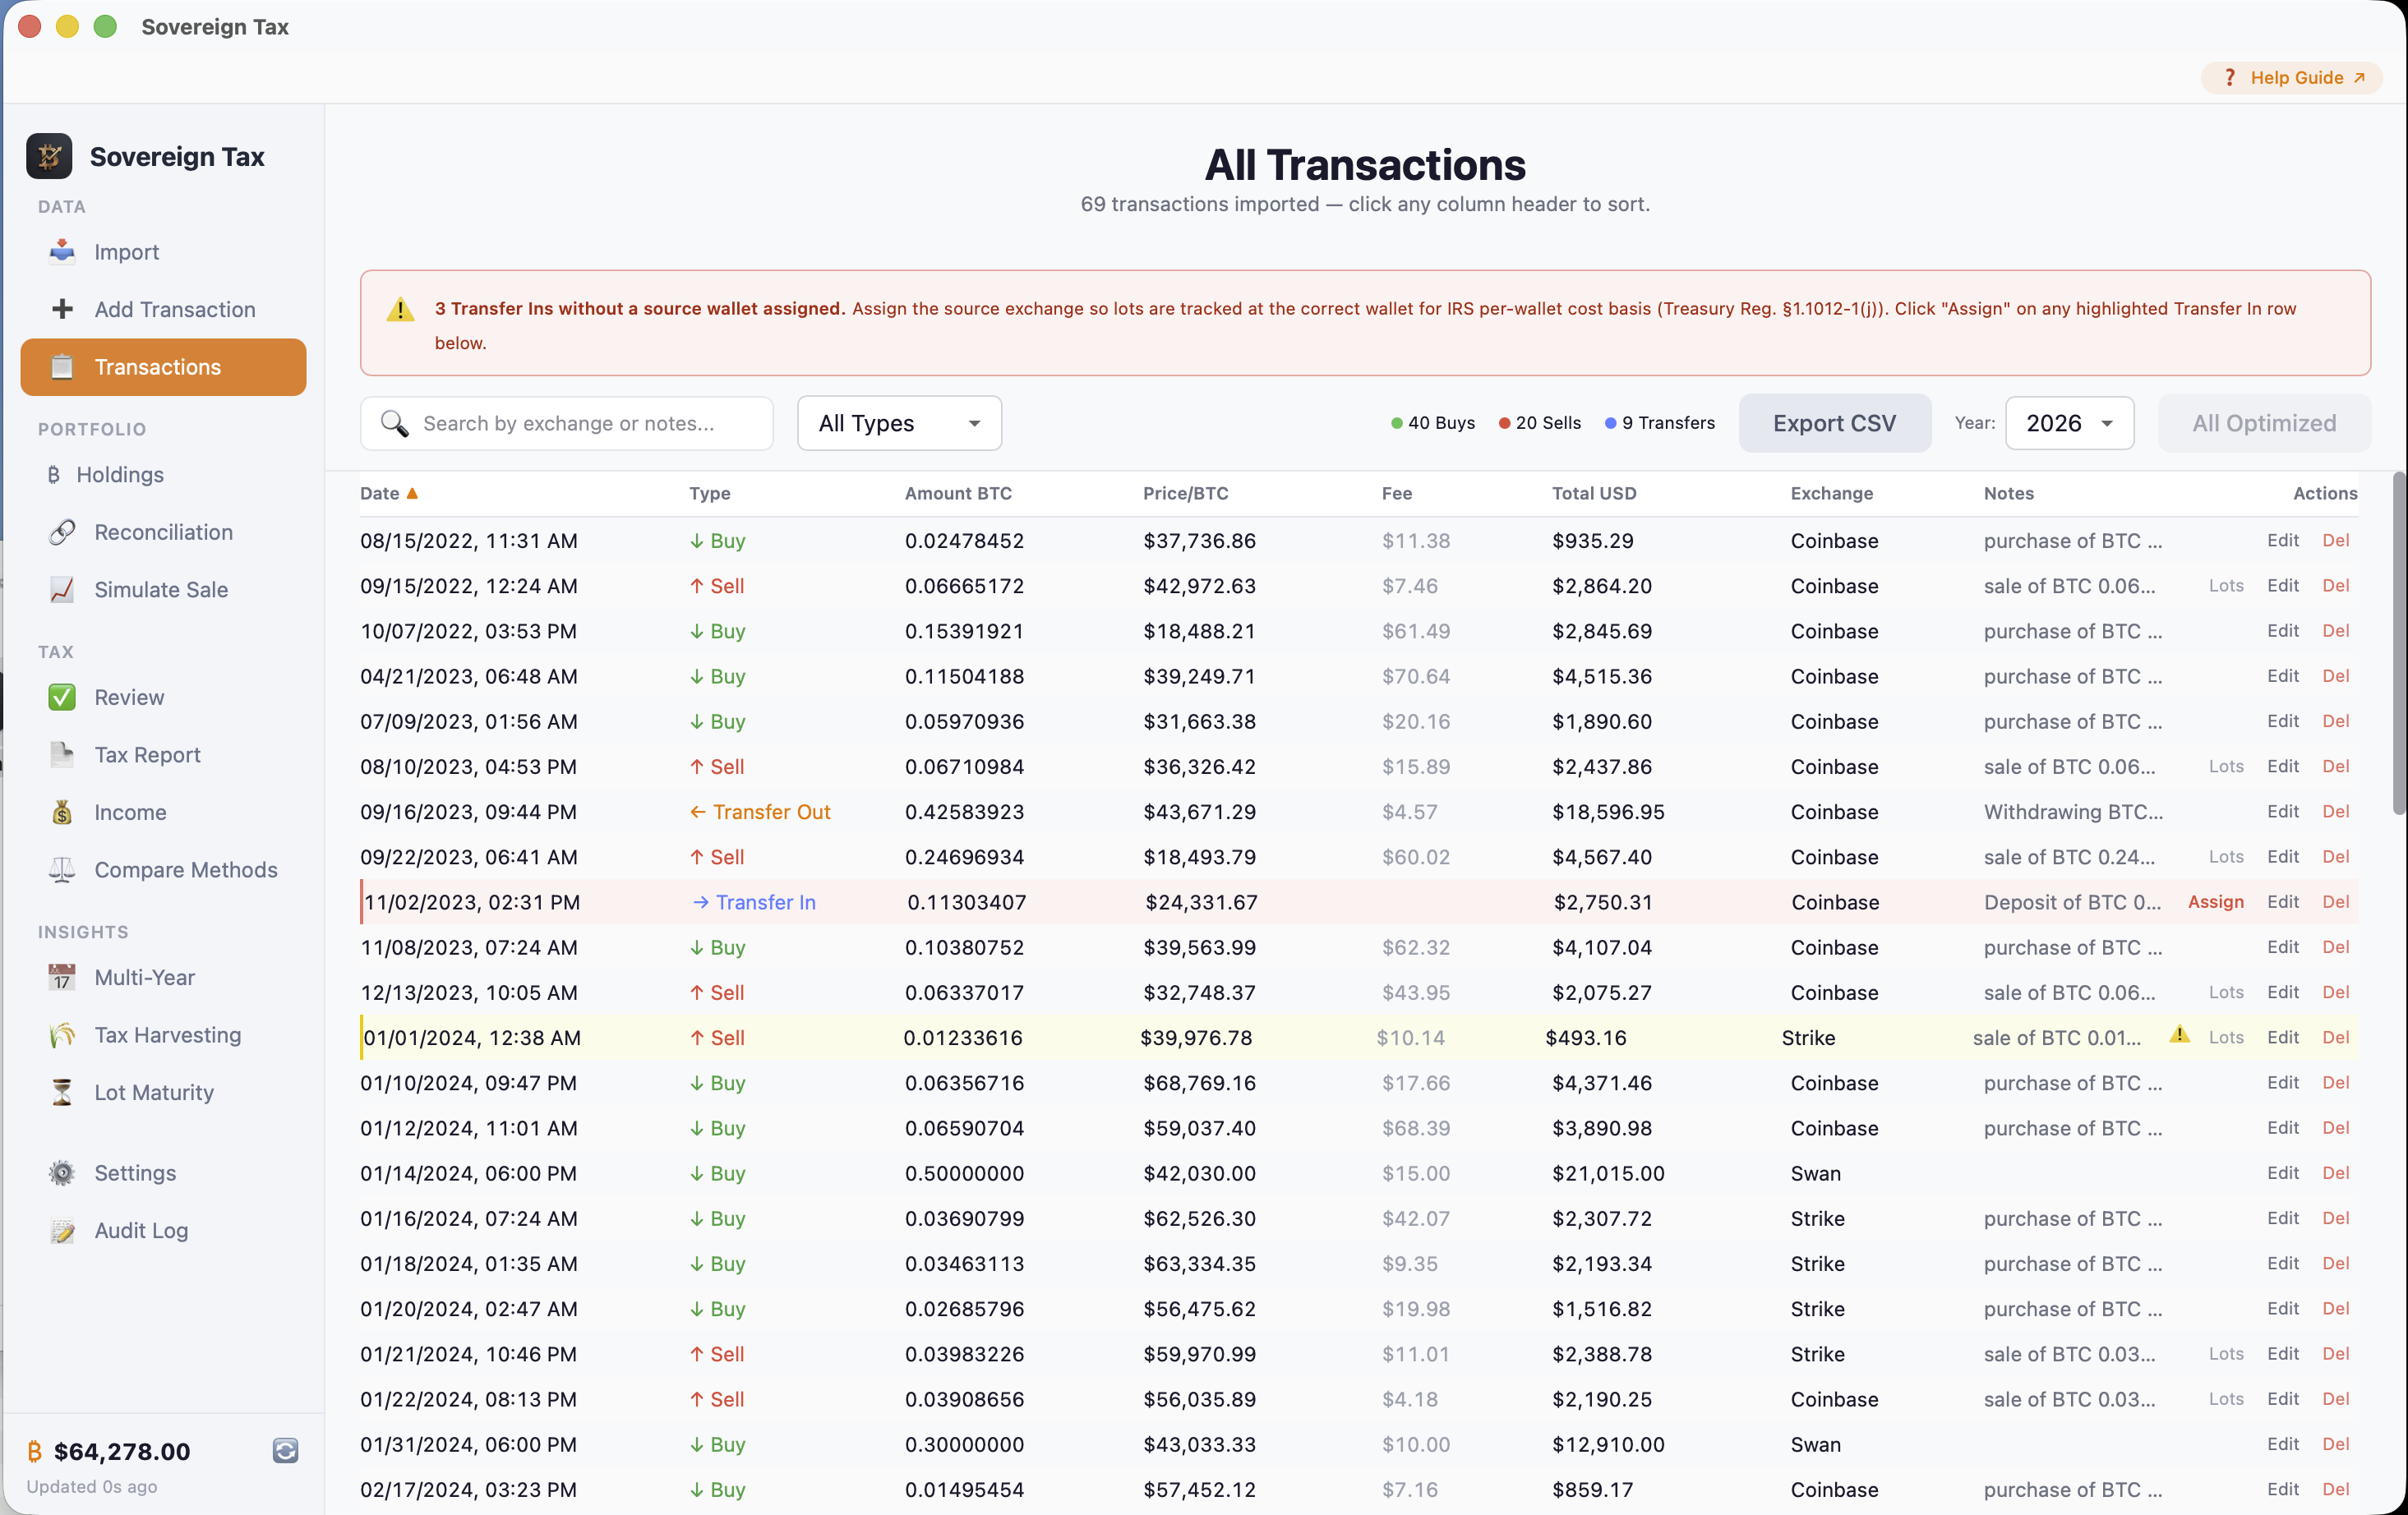Assign the highlighted Transfer In row

coord(2216,901)
